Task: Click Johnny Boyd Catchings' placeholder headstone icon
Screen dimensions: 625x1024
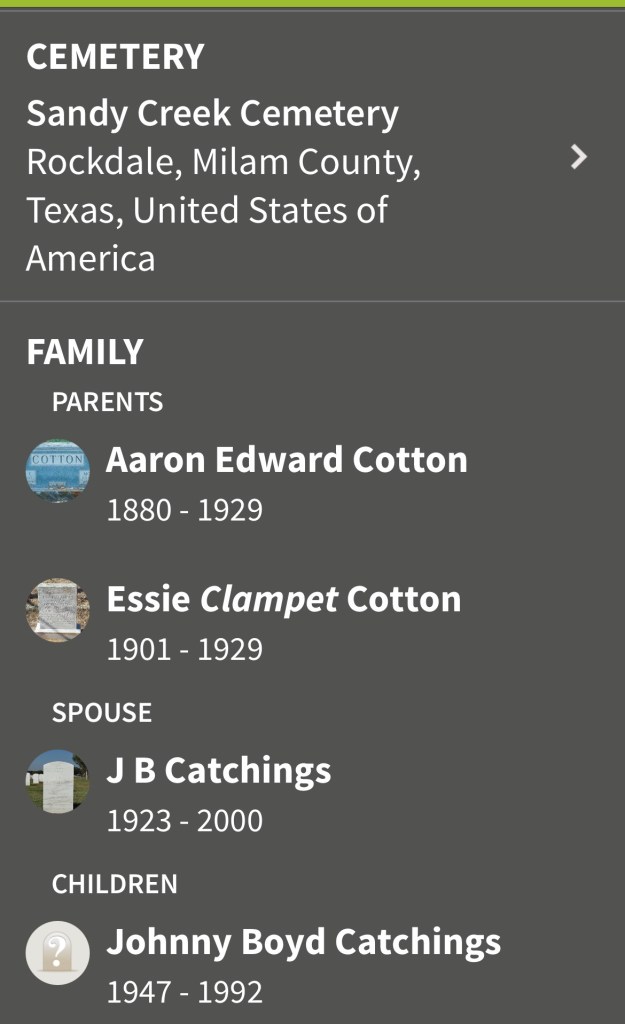Action: point(58,952)
